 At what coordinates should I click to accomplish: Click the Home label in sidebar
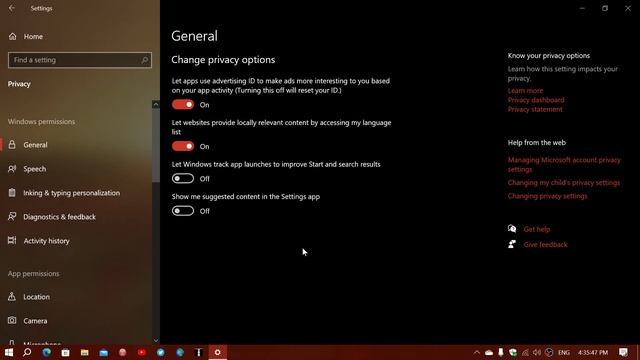pyautogui.click(x=33, y=36)
